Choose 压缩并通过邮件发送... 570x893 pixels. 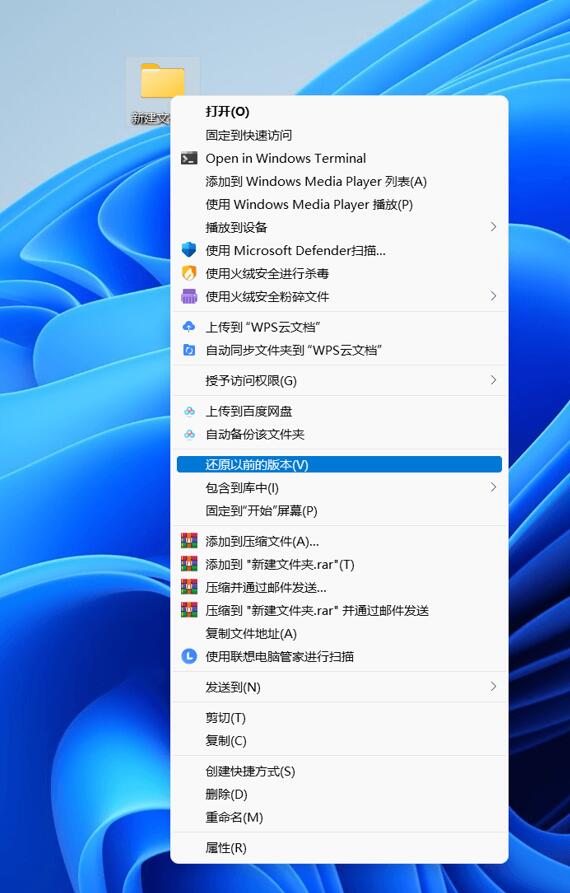339,587
